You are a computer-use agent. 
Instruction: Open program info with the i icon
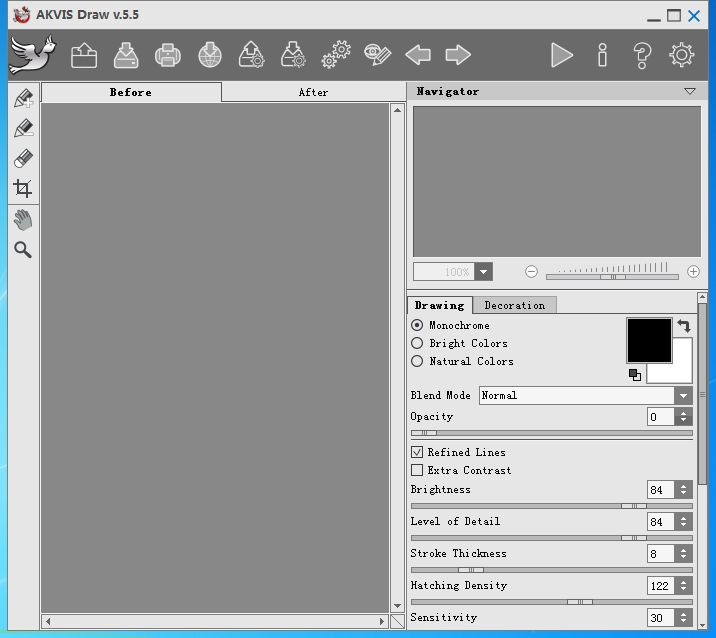click(602, 55)
